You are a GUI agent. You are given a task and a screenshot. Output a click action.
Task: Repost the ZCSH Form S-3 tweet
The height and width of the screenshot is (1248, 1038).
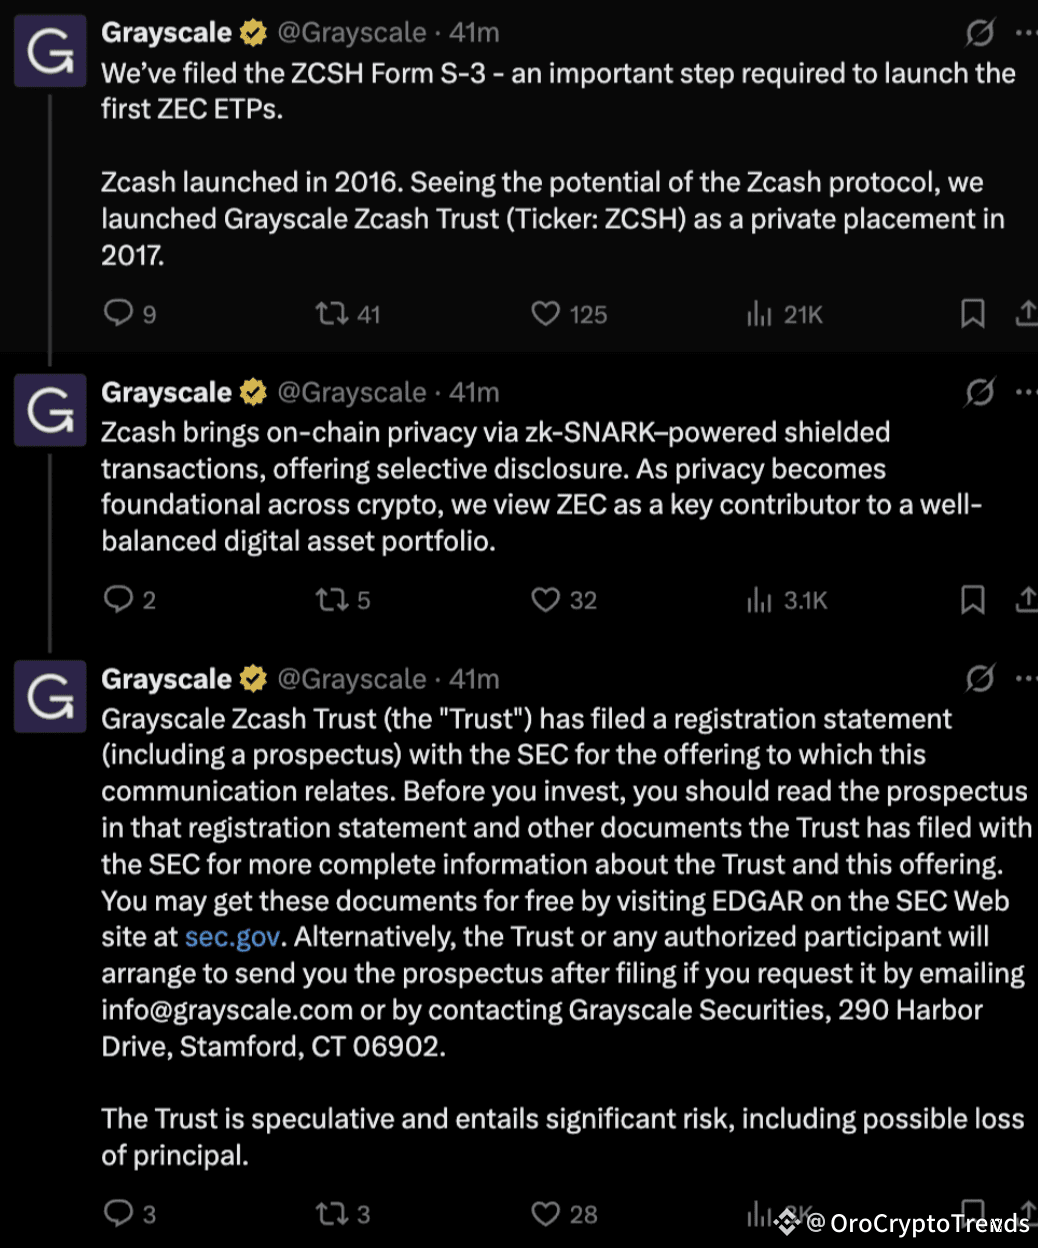point(331,314)
